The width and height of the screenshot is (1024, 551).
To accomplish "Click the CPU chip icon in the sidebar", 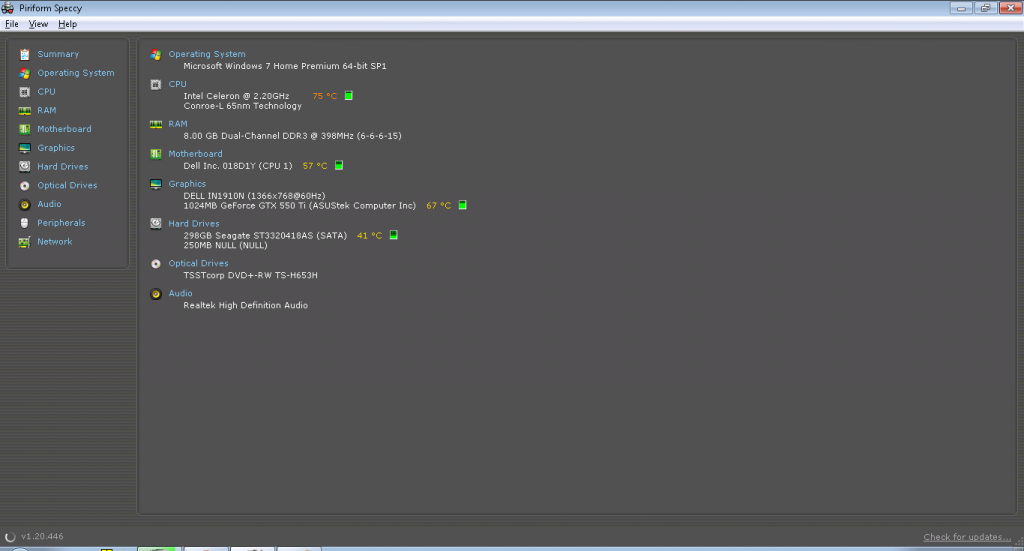I will pyautogui.click(x=25, y=91).
